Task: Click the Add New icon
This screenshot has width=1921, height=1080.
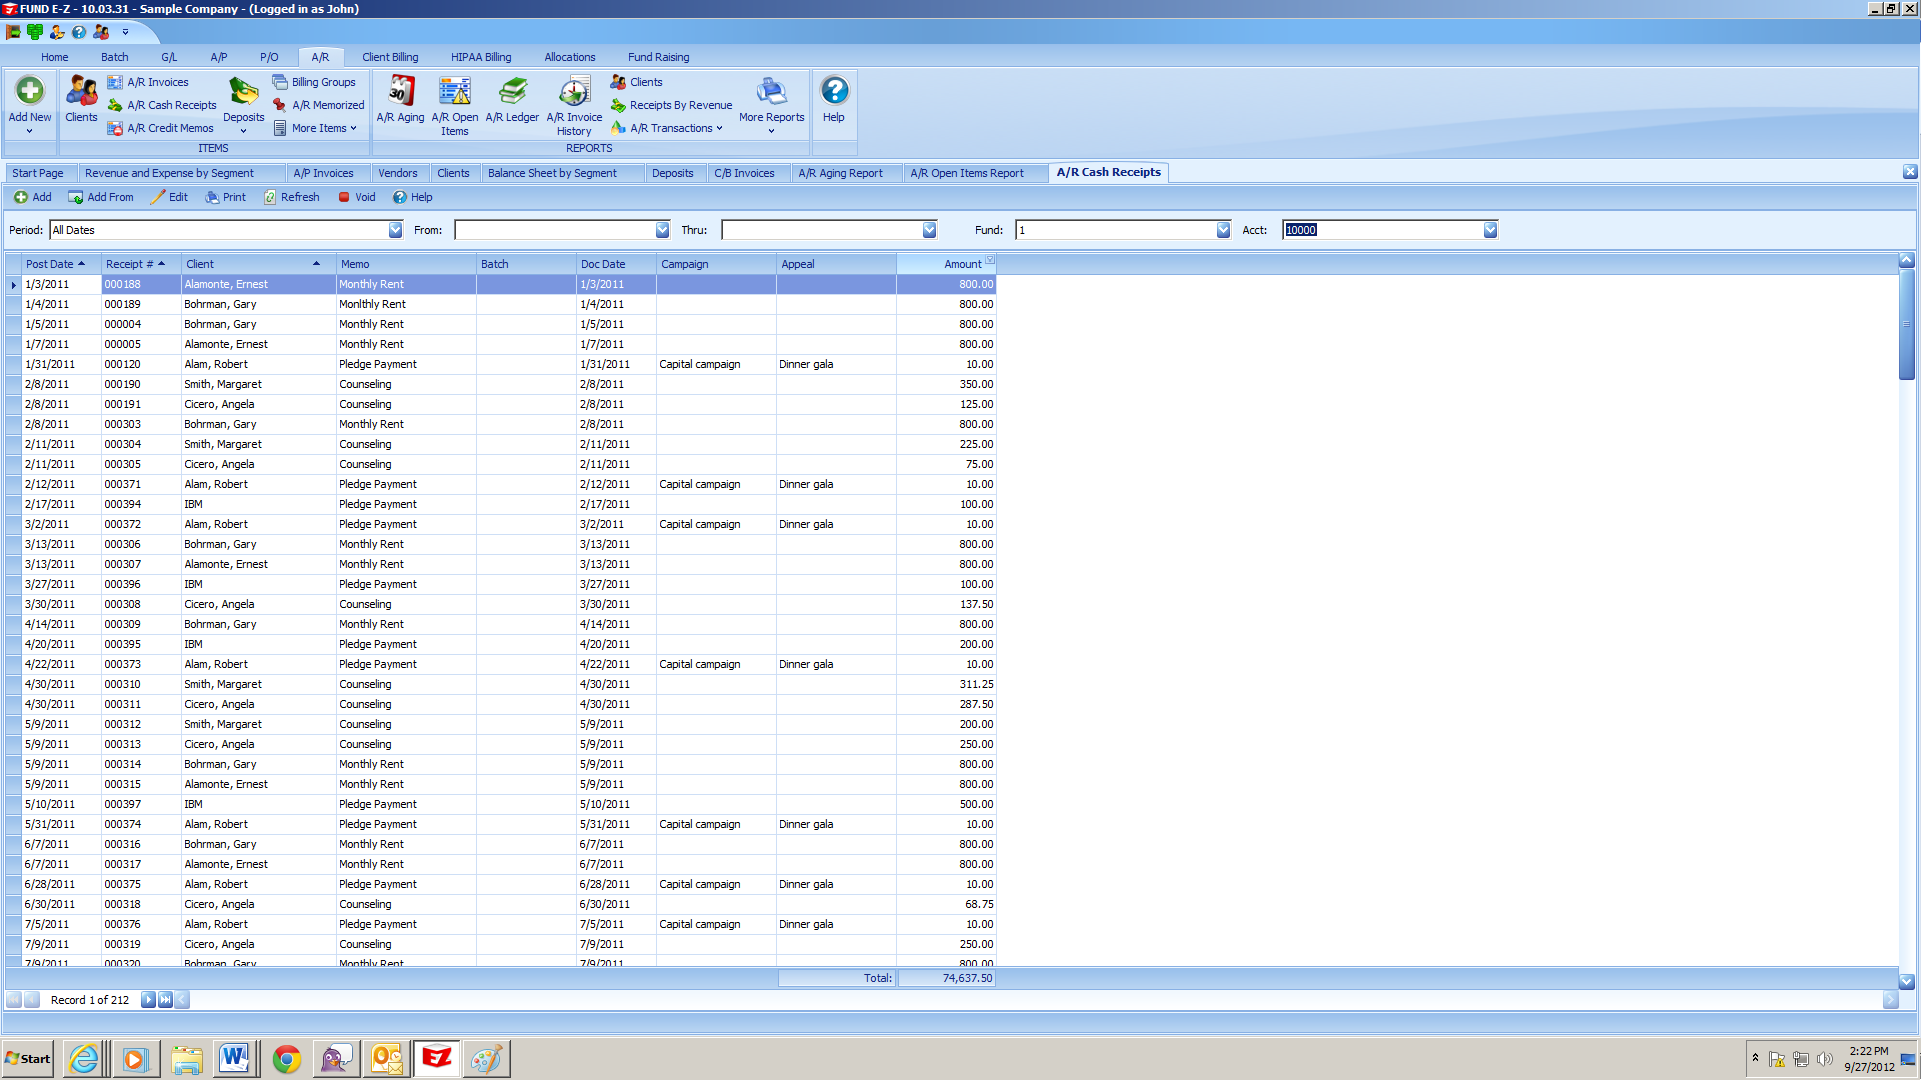Action: click(29, 100)
